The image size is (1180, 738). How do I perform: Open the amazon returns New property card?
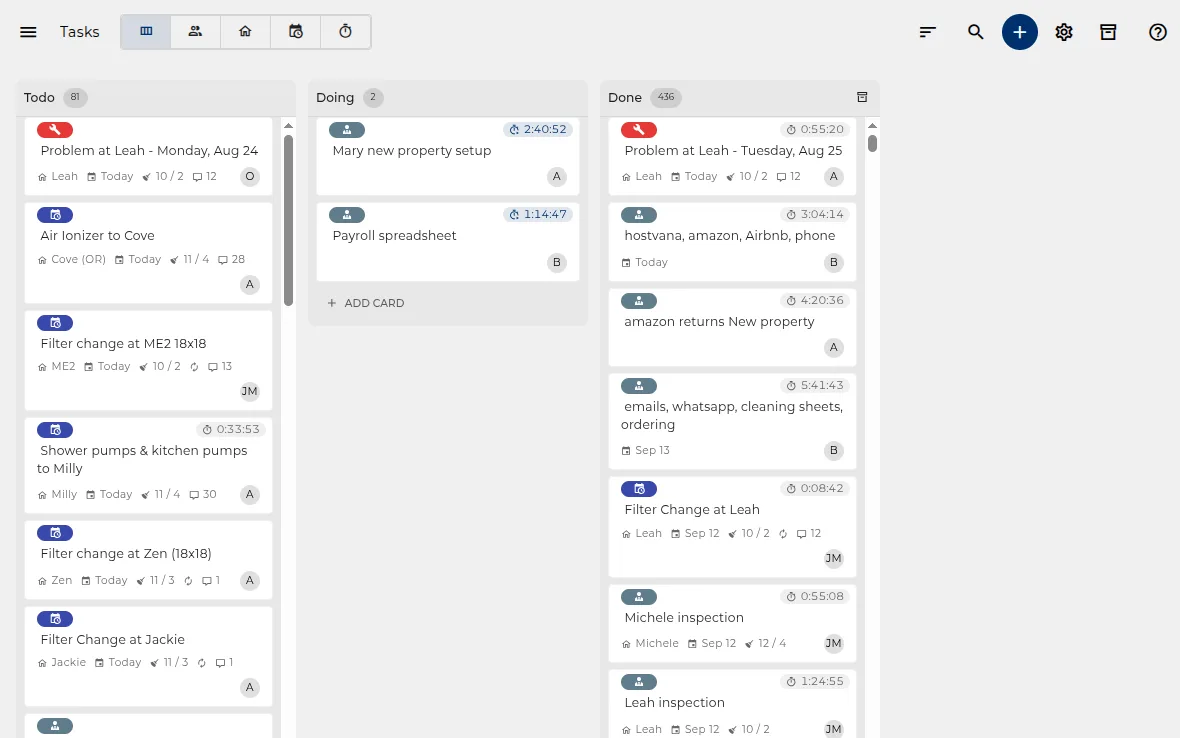tap(732, 327)
